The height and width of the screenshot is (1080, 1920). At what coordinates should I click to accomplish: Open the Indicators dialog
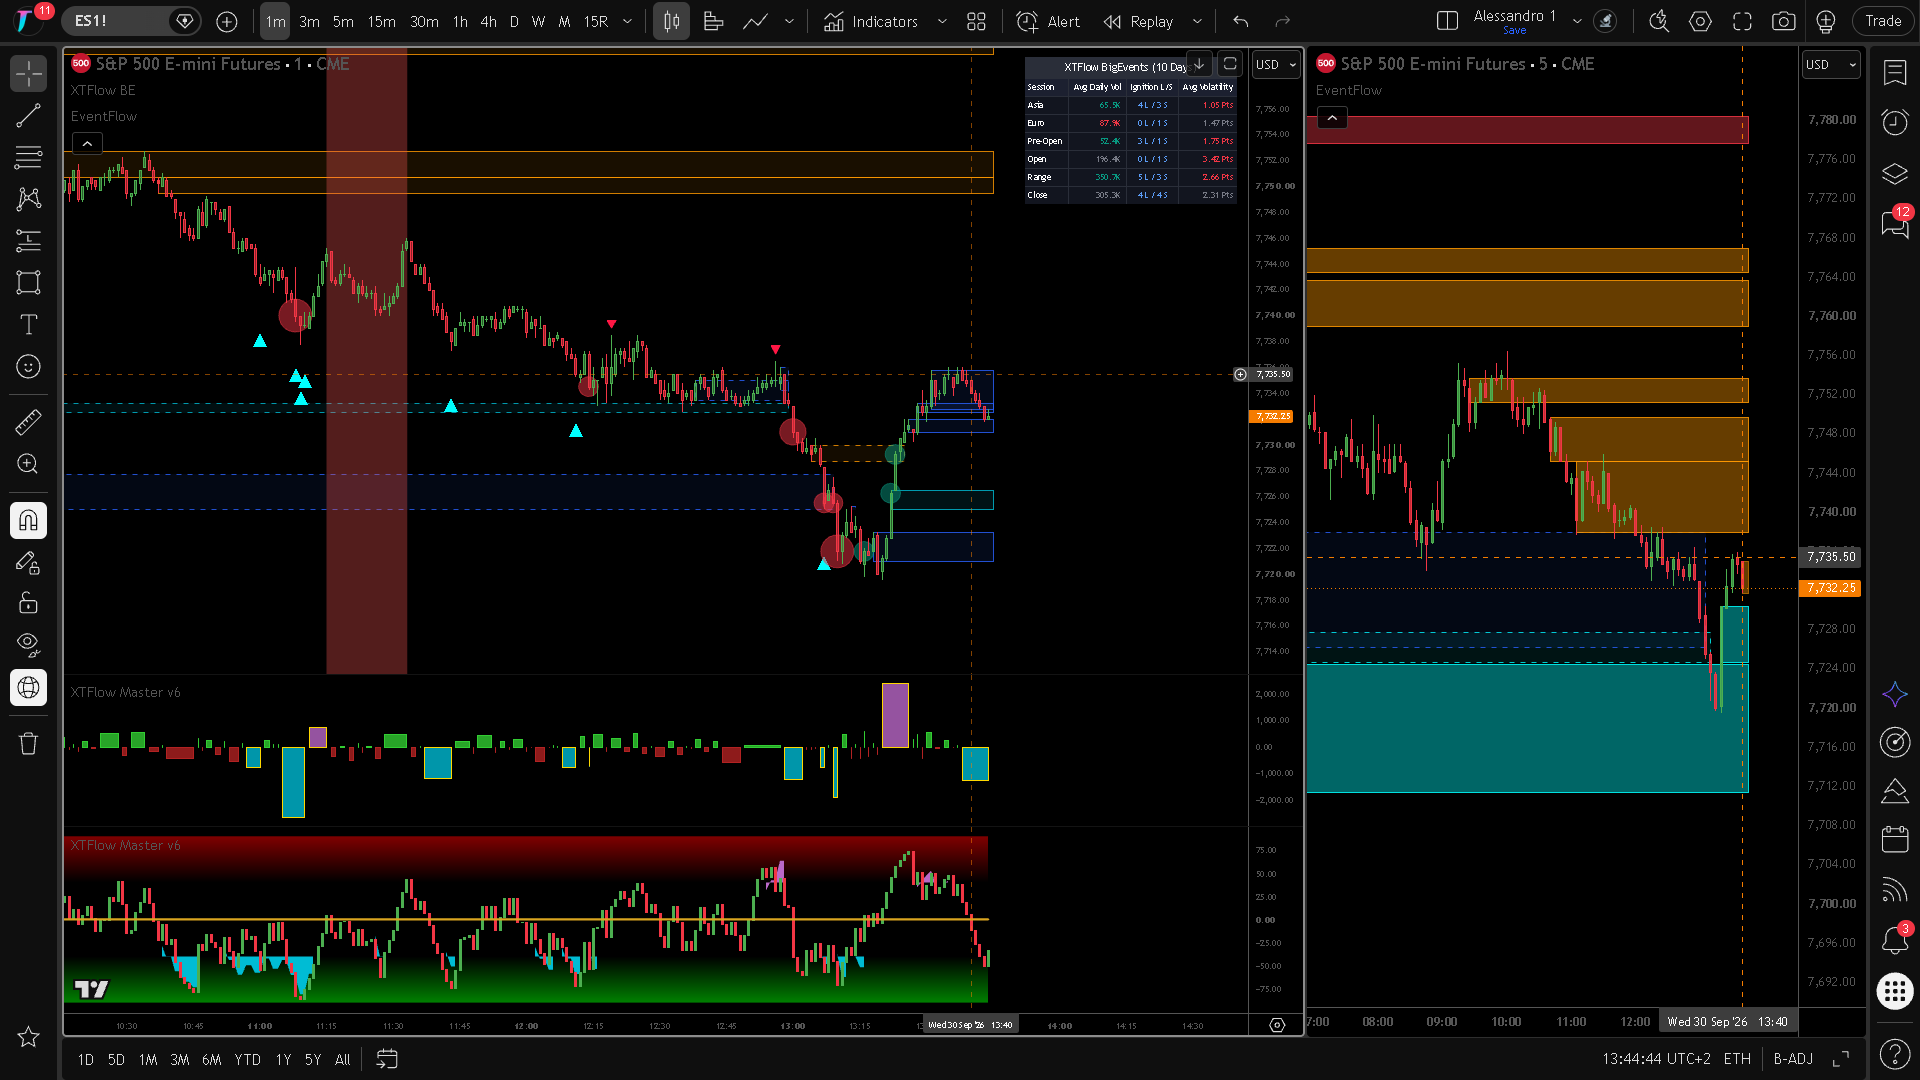[x=871, y=21]
